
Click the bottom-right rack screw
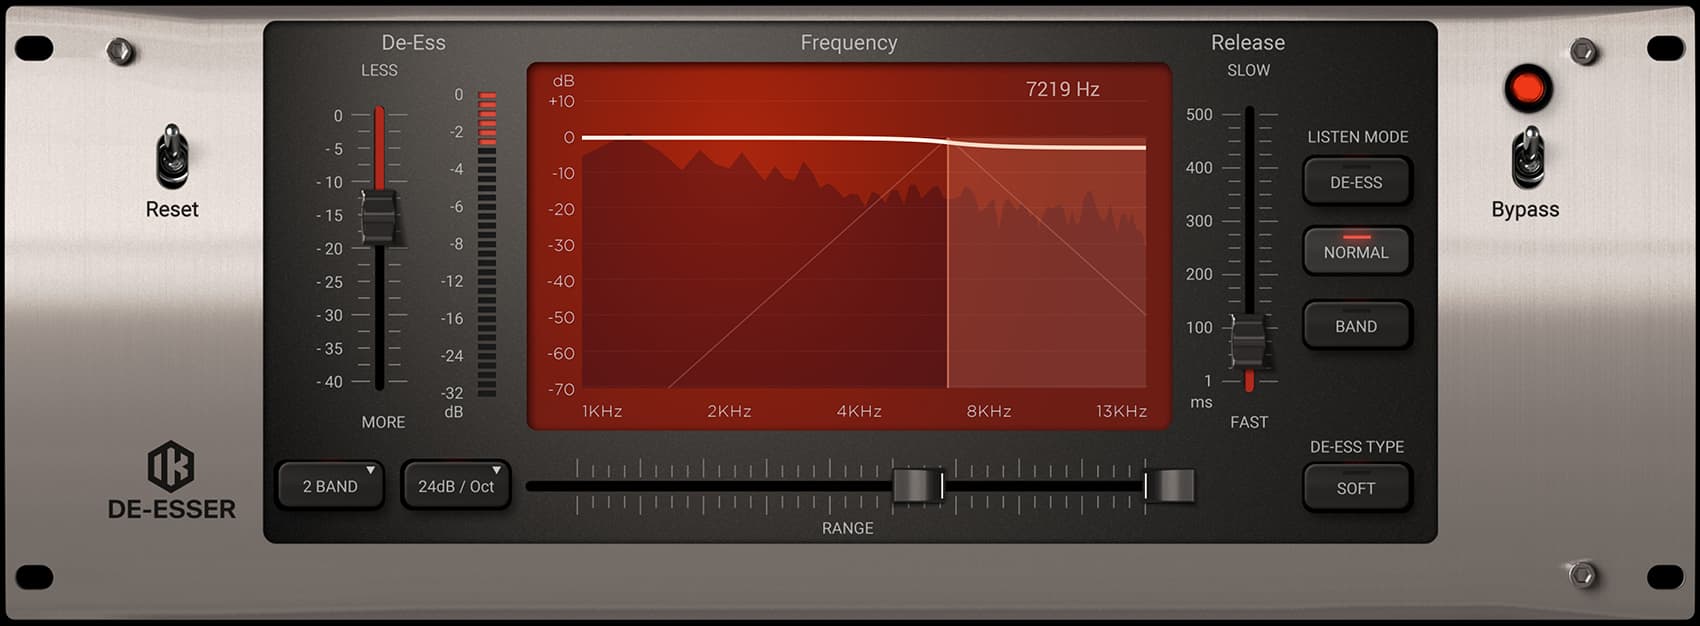1582,575
